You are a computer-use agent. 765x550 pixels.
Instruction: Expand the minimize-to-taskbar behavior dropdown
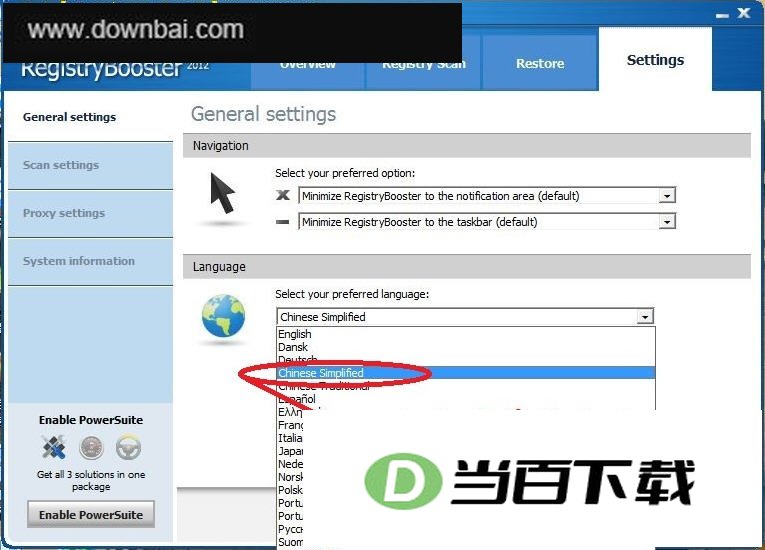point(666,222)
